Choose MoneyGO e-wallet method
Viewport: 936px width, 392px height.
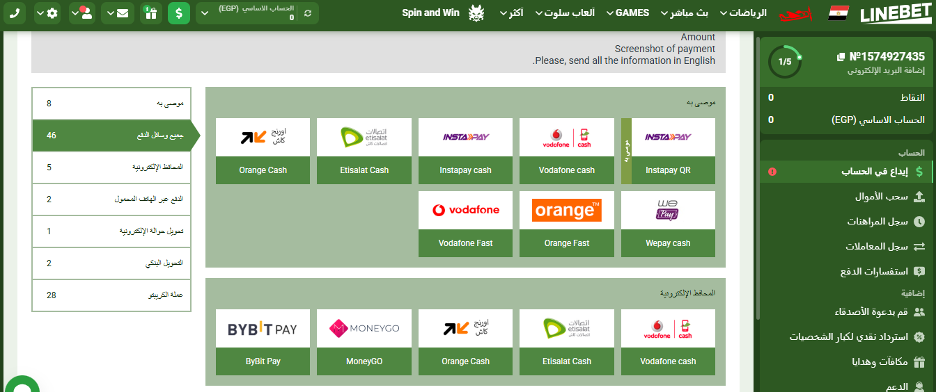coord(364,342)
